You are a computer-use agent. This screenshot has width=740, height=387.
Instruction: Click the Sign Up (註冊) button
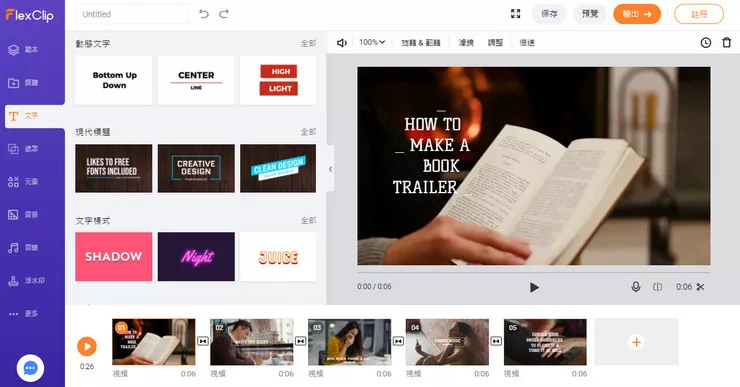[699, 14]
